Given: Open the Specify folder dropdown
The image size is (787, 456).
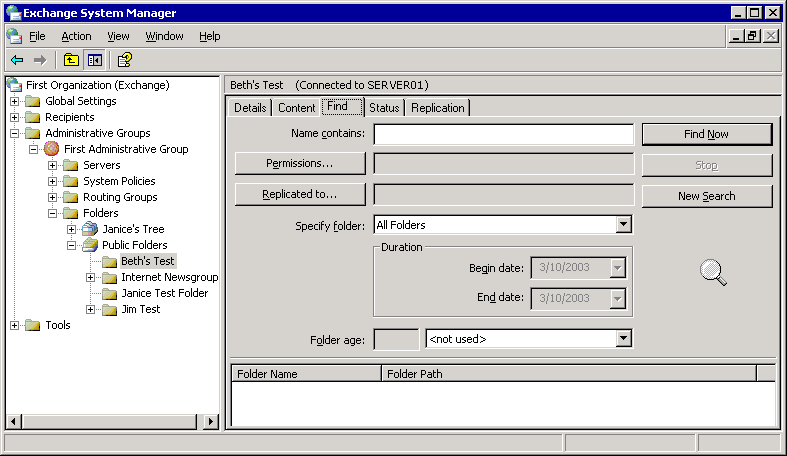Looking at the screenshot, I should tap(623, 225).
